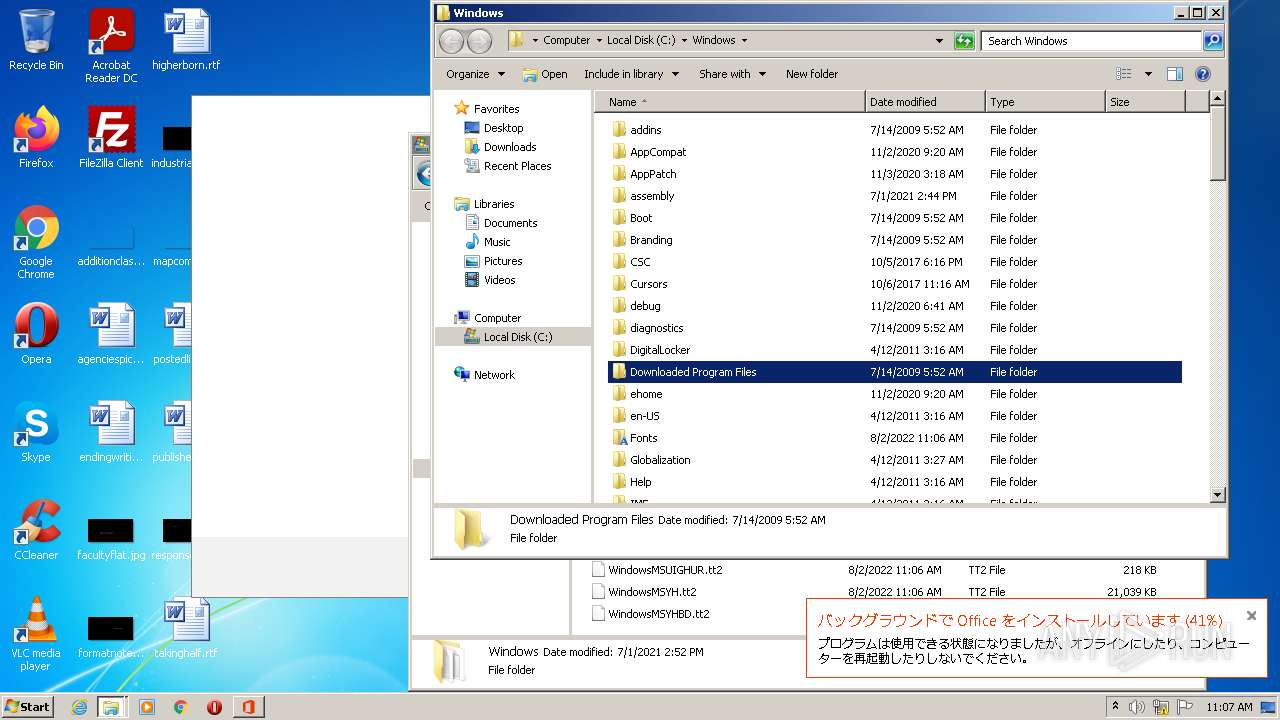Viewport: 1280px width, 720px height.
Task: Click the file list vertical scrollbar
Action: point(1217,297)
